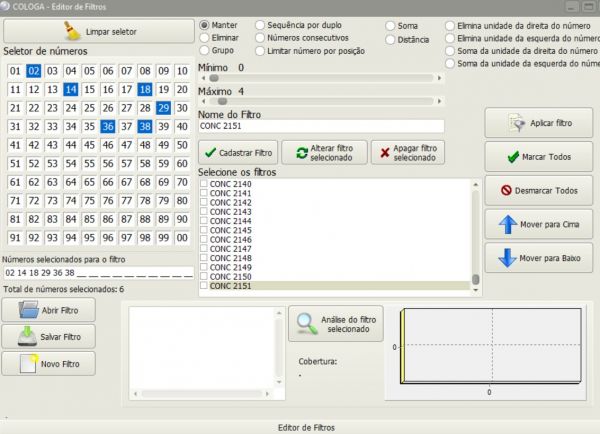Choose Números consecutivos radio button
600x434 pixels.
(x=260, y=38)
